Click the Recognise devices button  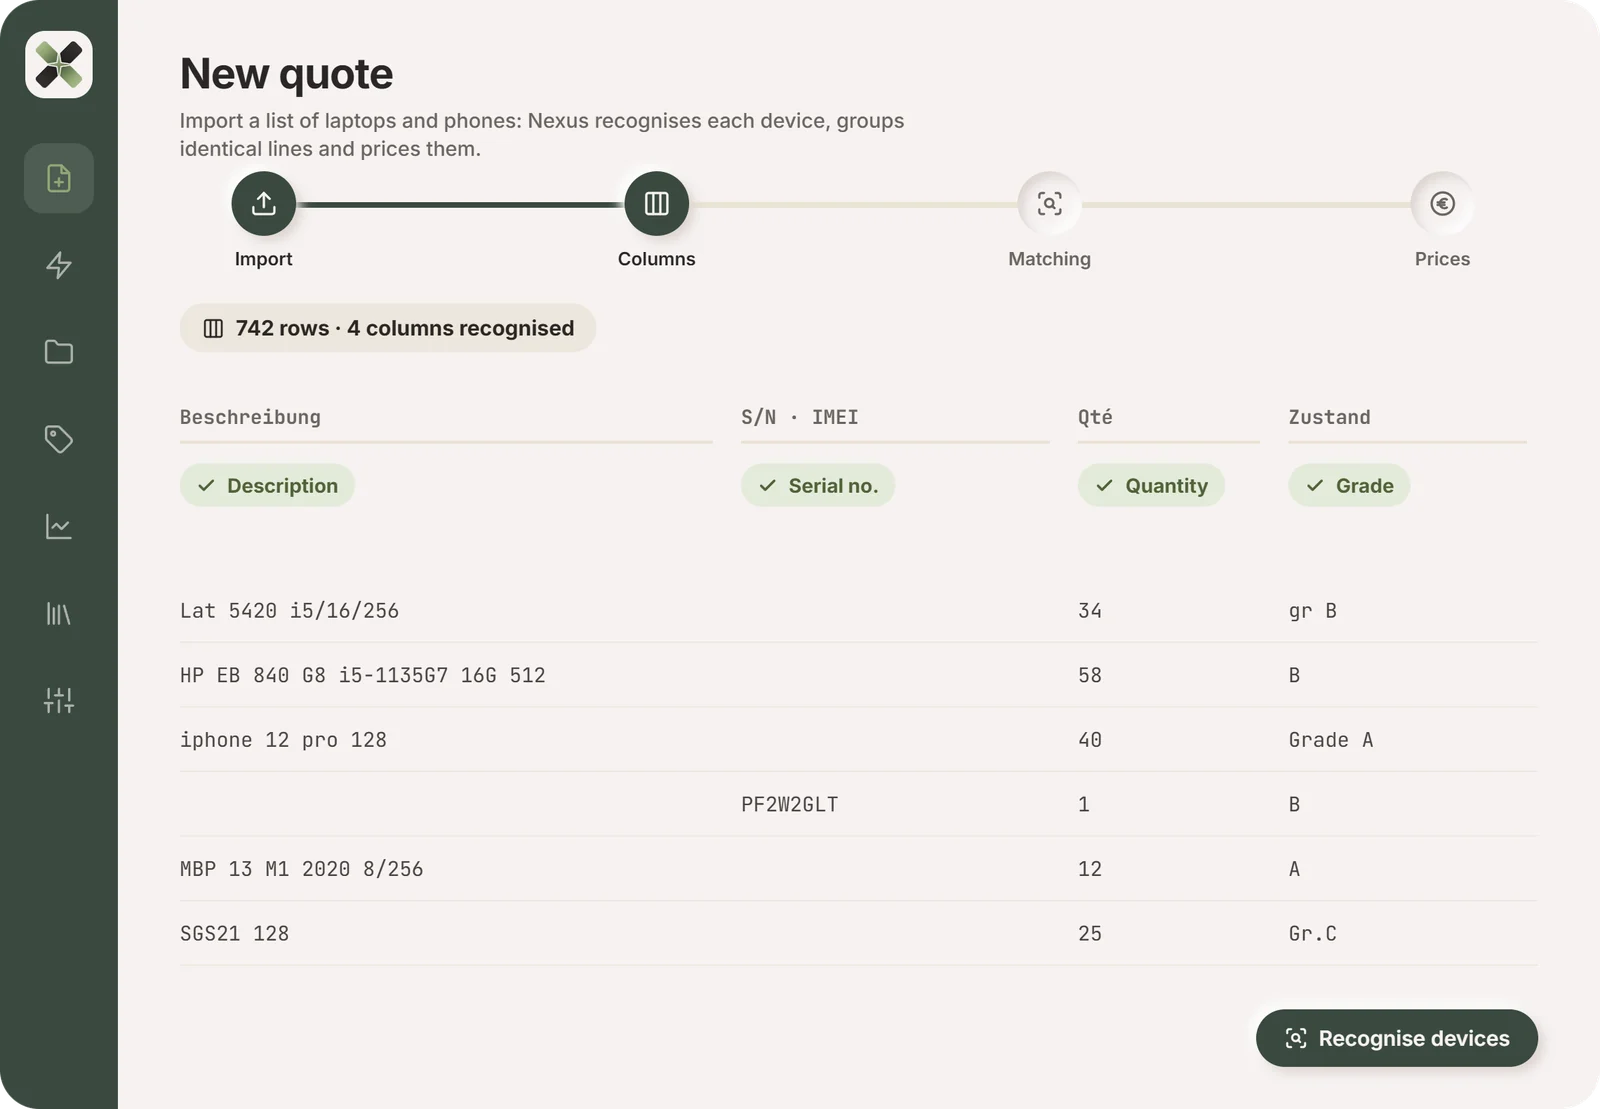coord(1397,1038)
